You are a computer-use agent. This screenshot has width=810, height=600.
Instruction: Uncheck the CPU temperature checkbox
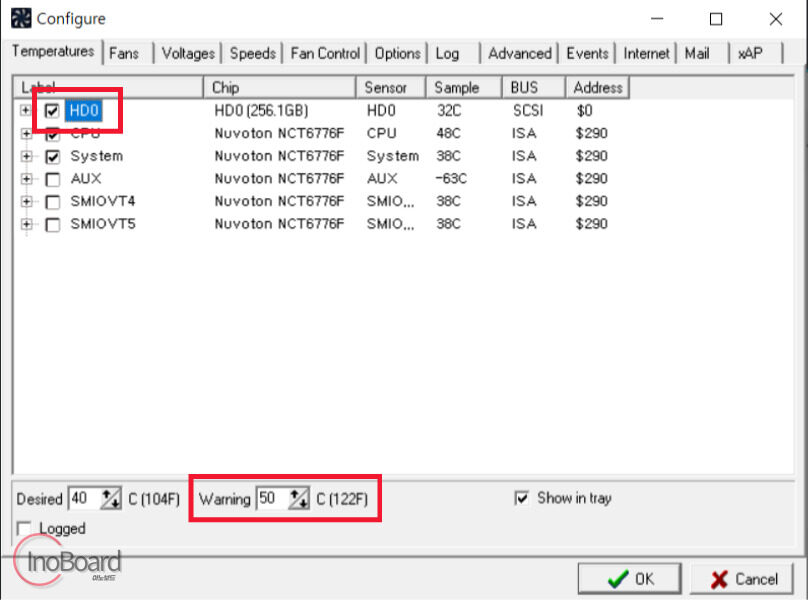(52, 134)
